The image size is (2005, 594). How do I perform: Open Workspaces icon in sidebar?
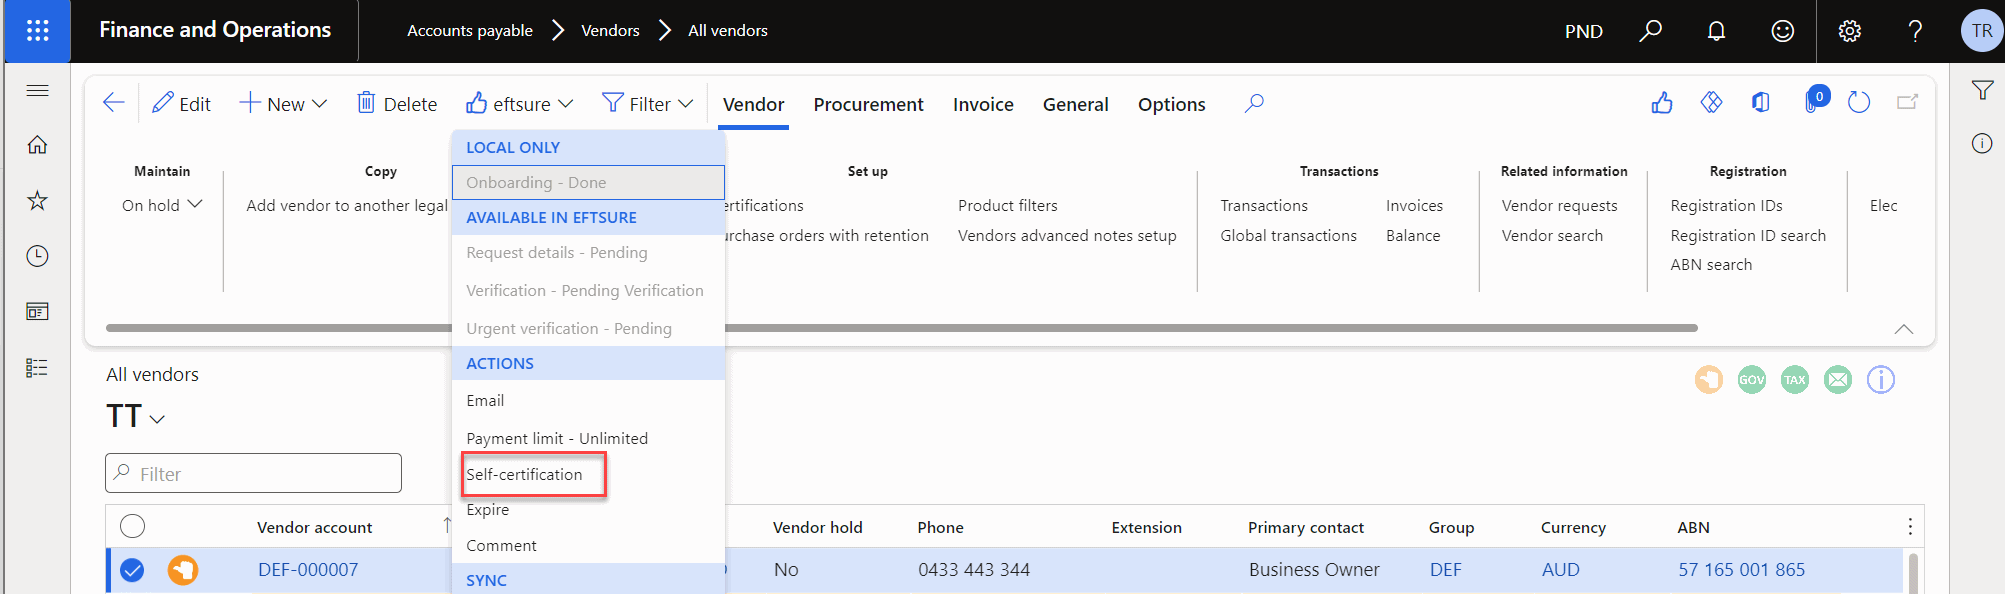pyautogui.click(x=37, y=312)
